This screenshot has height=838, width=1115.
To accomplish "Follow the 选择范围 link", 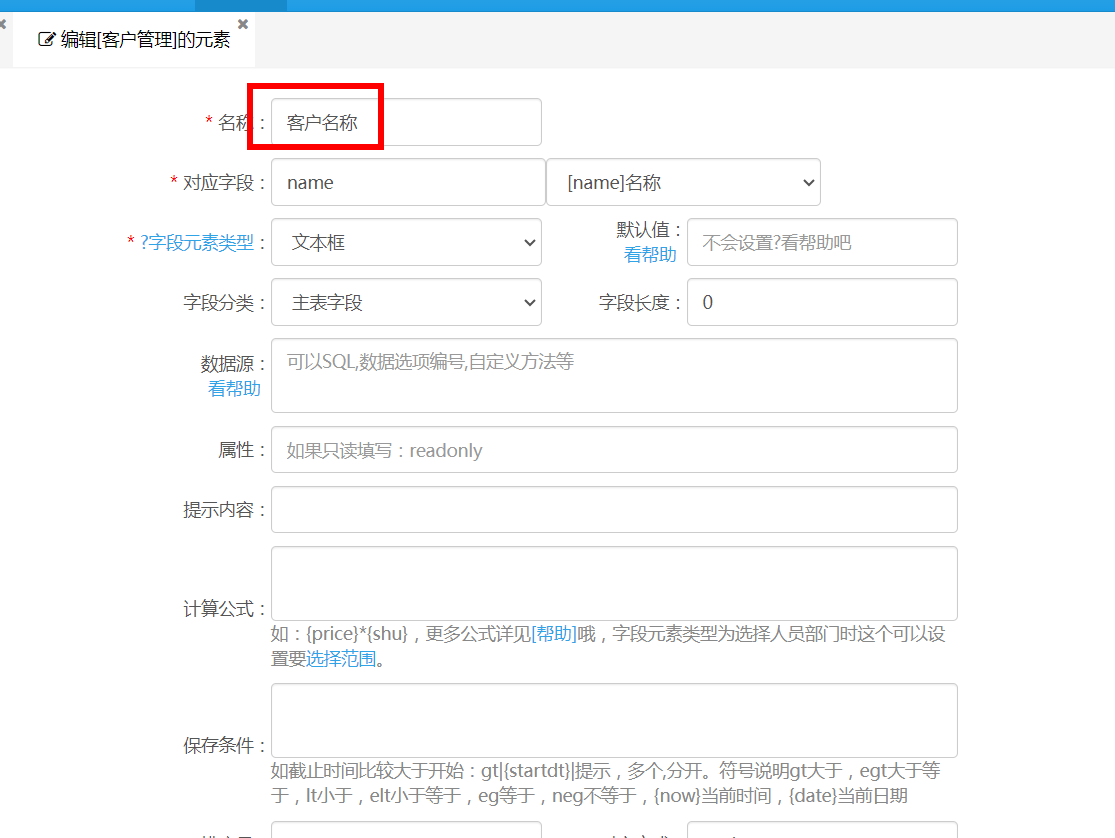I will [x=341, y=659].
